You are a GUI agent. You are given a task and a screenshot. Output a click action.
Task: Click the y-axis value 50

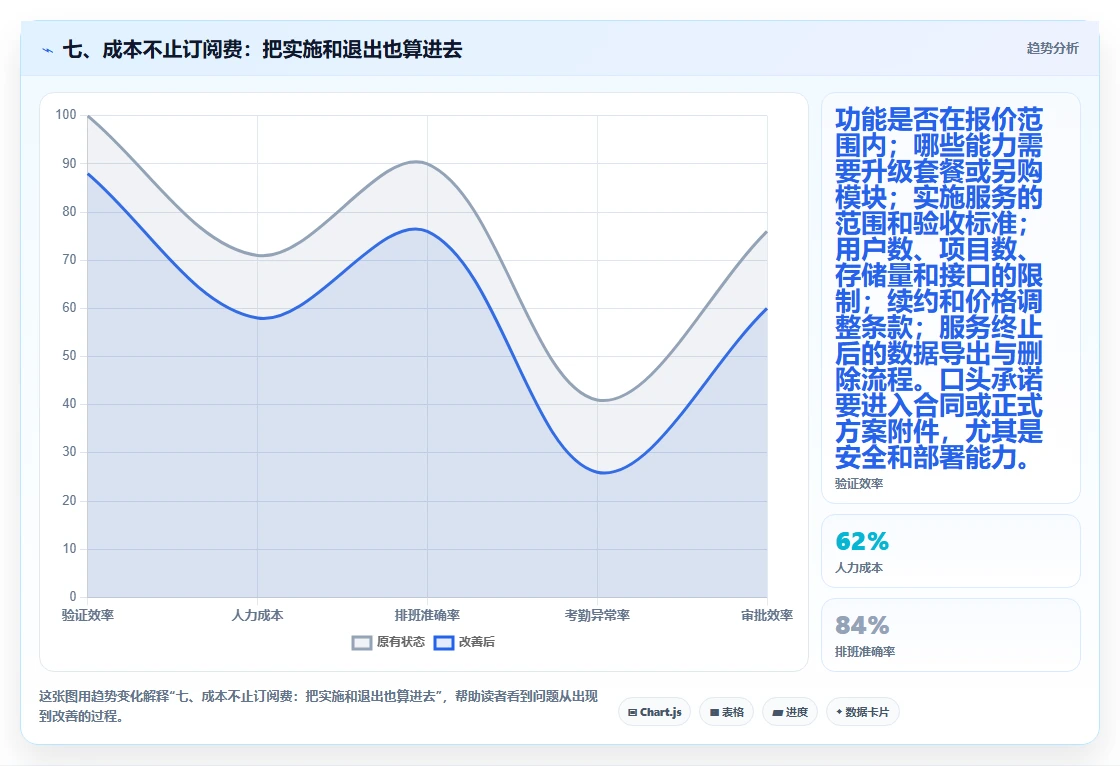point(69,356)
